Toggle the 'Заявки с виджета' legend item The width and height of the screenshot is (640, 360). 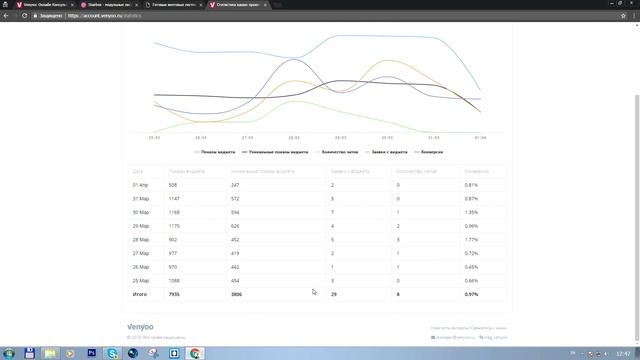click(x=386, y=152)
